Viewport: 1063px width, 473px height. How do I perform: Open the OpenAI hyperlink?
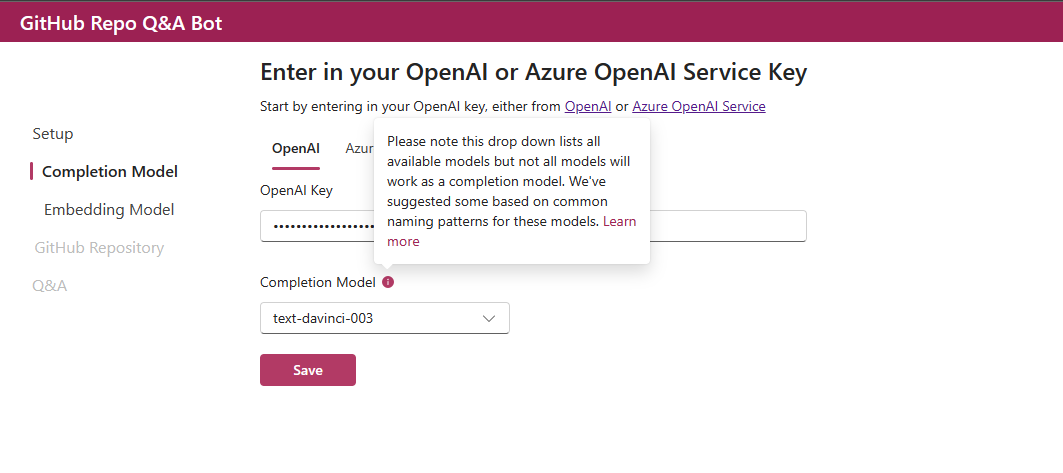(588, 106)
